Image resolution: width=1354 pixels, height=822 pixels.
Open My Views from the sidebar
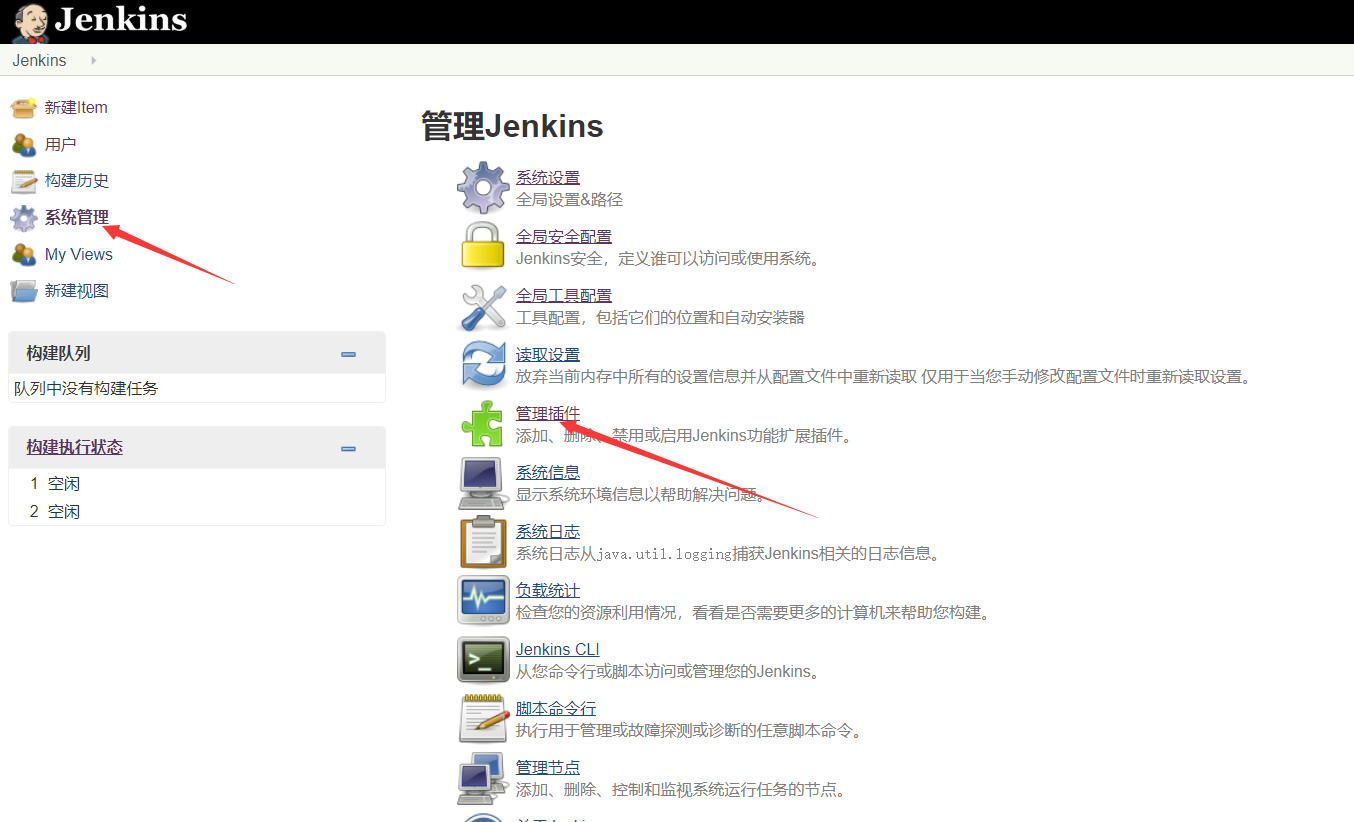[78, 254]
